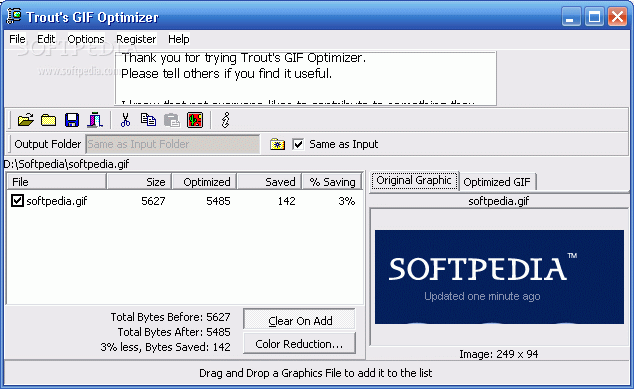Click the info figure icon in toolbar
This screenshot has height=389, width=634.
click(226, 120)
